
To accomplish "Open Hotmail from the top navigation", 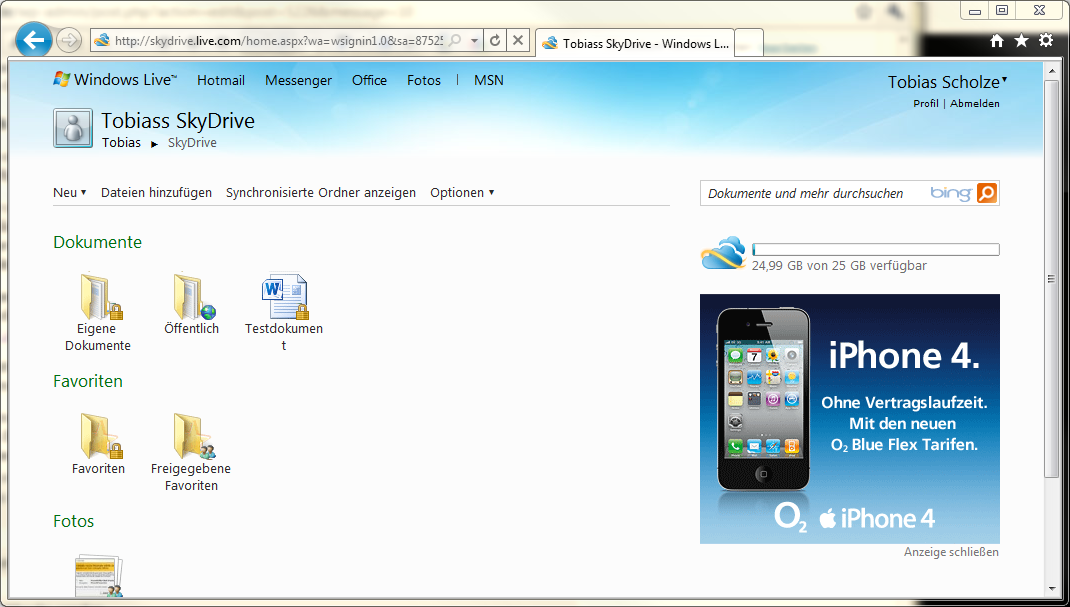I will coord(221,80).
